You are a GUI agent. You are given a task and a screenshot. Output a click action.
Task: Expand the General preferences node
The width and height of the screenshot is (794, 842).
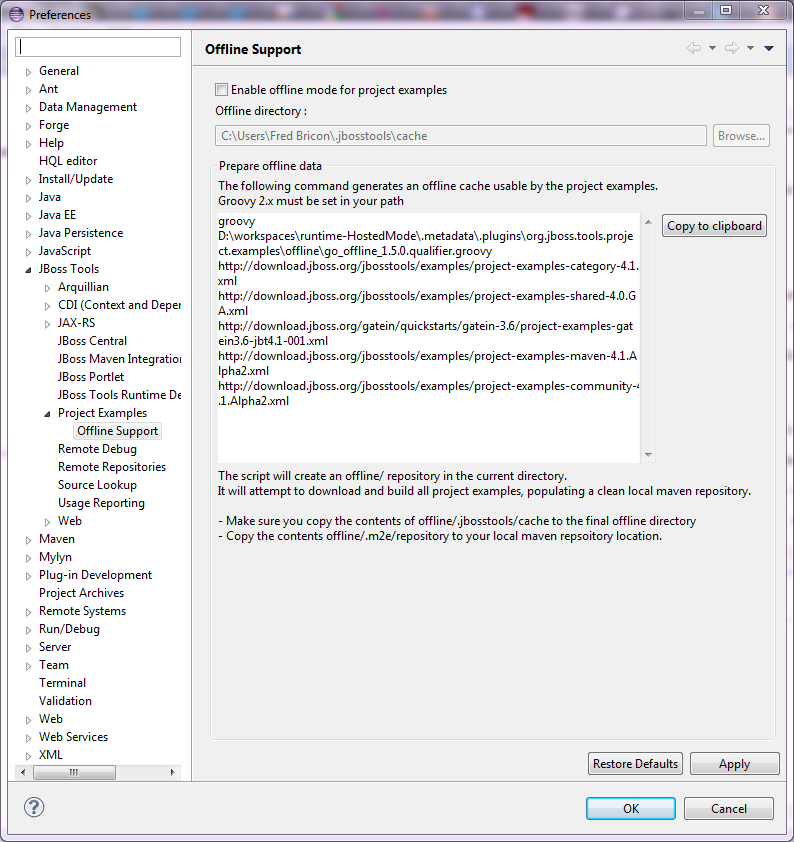coord(28,72)
